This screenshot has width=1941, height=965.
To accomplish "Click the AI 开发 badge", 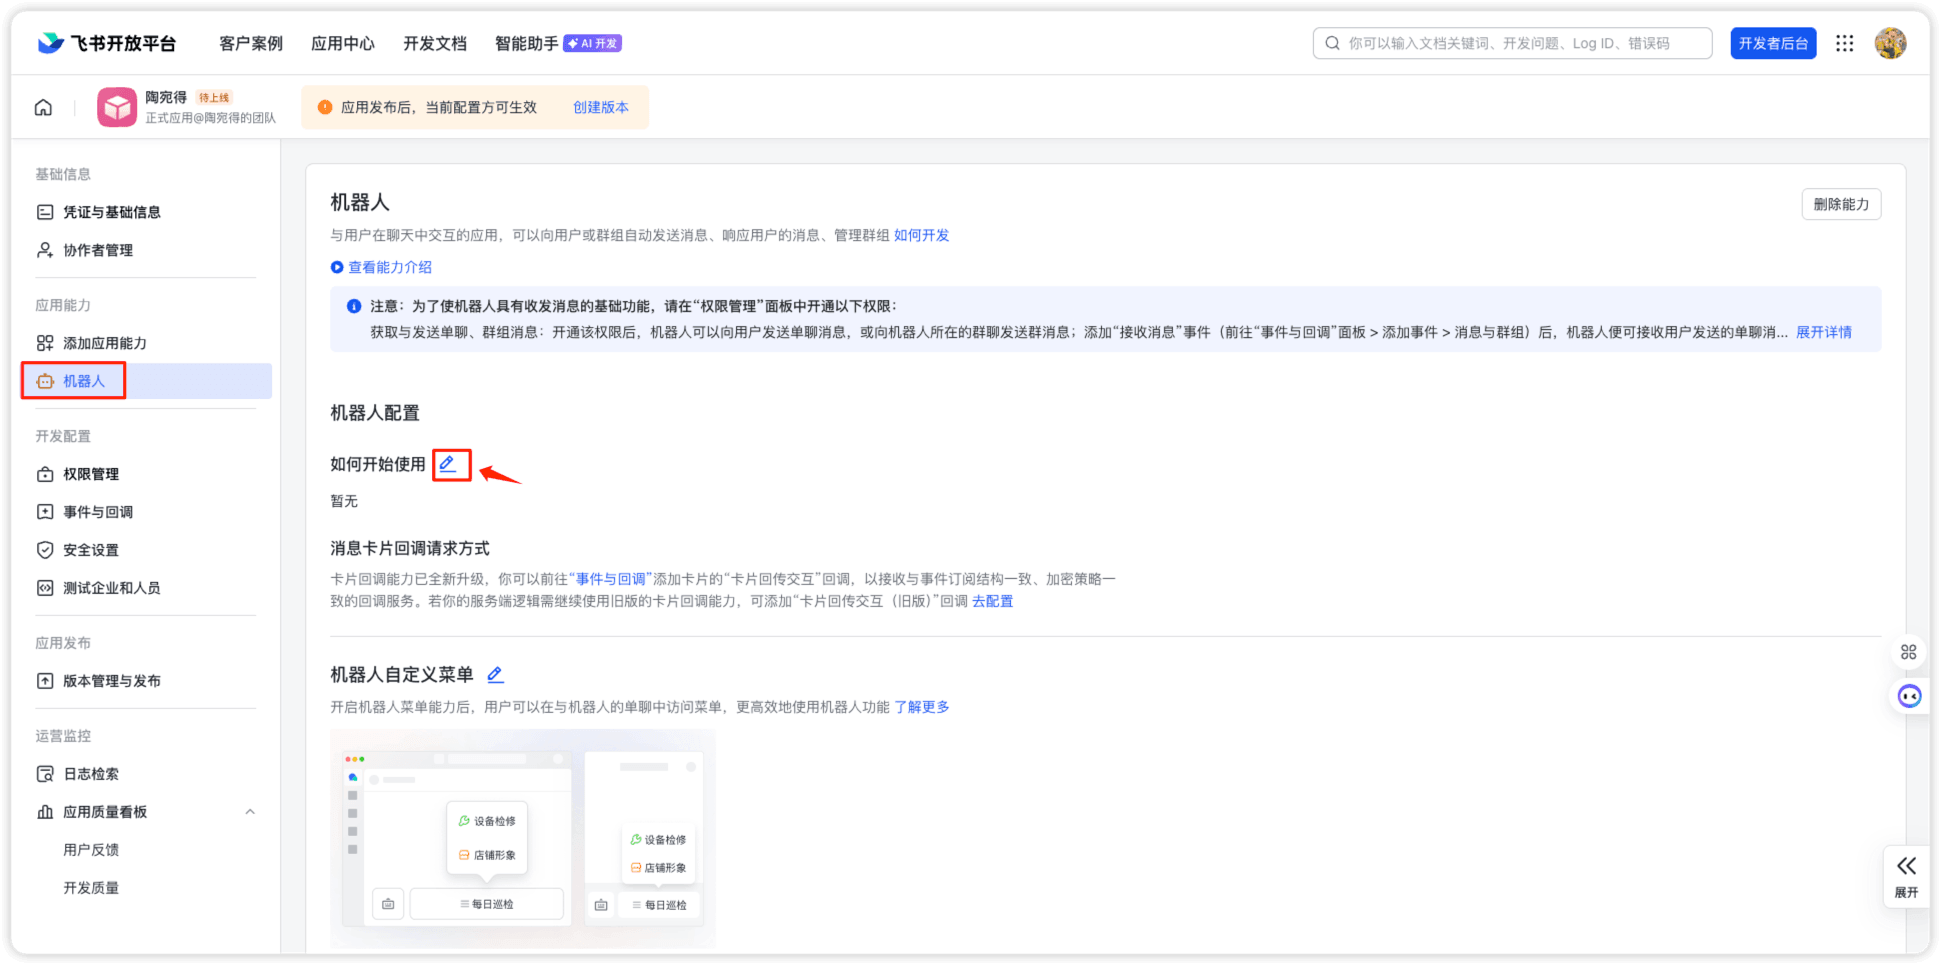I will click(x=593, y=43).
